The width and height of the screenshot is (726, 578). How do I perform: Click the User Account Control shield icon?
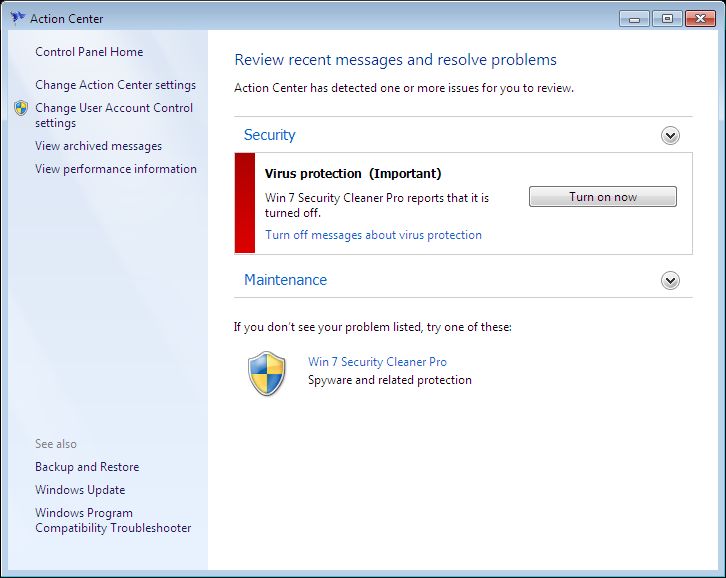(x=21, y=108)
